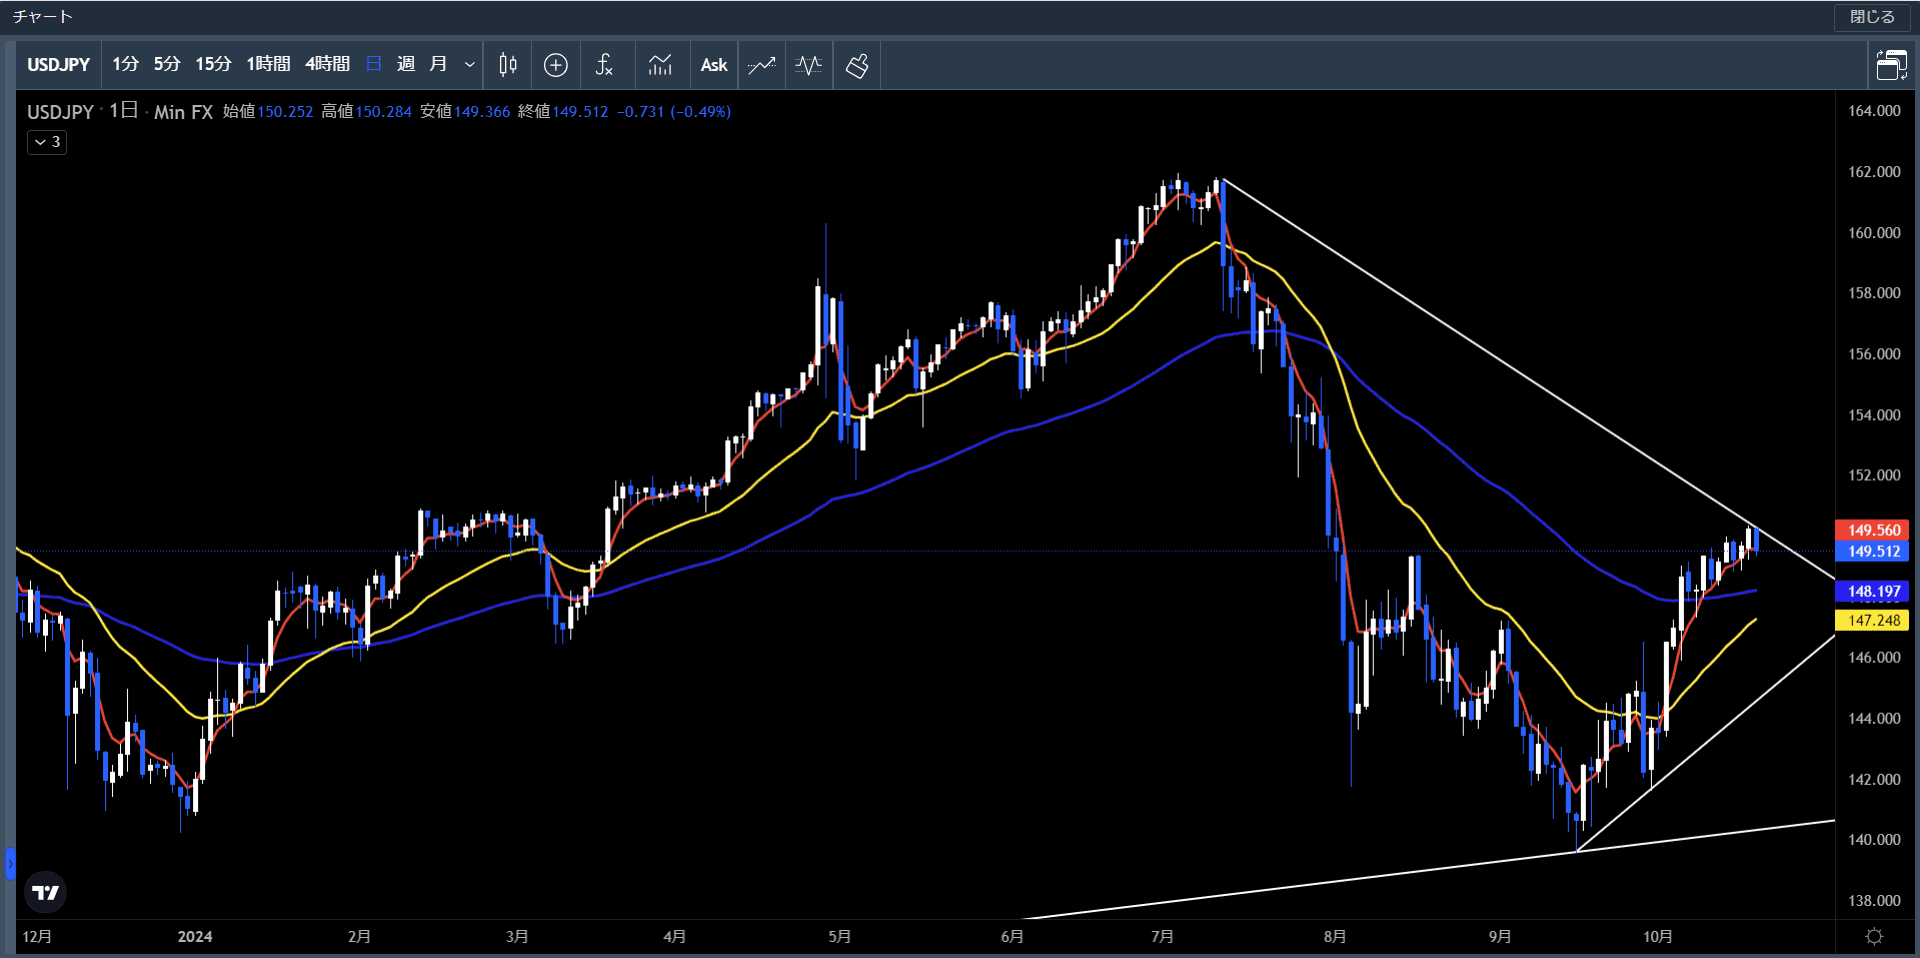This screenshot has width=1920, height=958.
Task: Select the 週 weekly timeframe
Action: pos(406,65)
